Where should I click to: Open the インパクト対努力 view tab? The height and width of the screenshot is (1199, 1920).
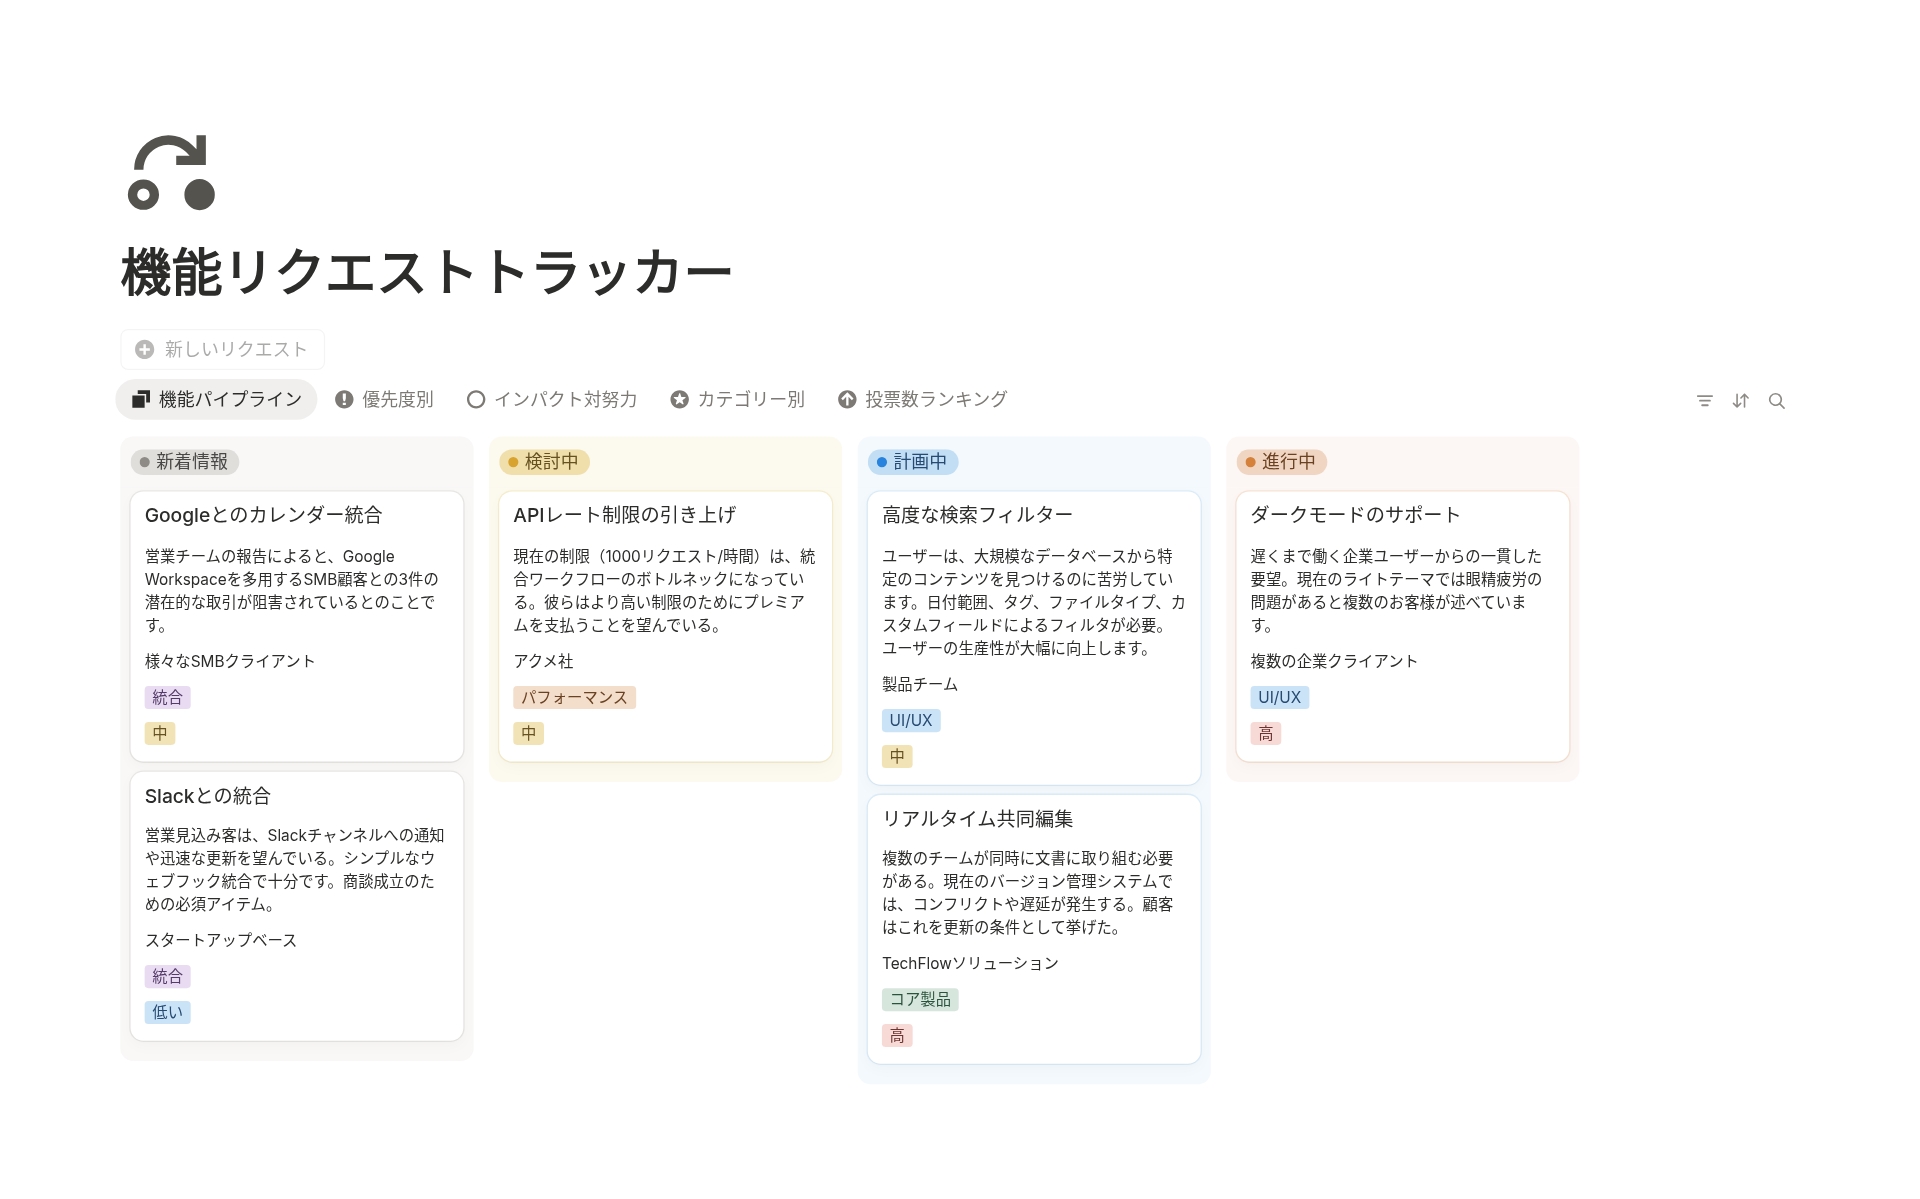[552, 399]
